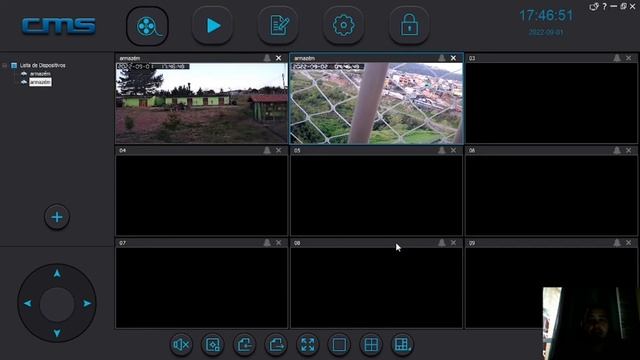Close video pane 03

[x=629, y=58]
